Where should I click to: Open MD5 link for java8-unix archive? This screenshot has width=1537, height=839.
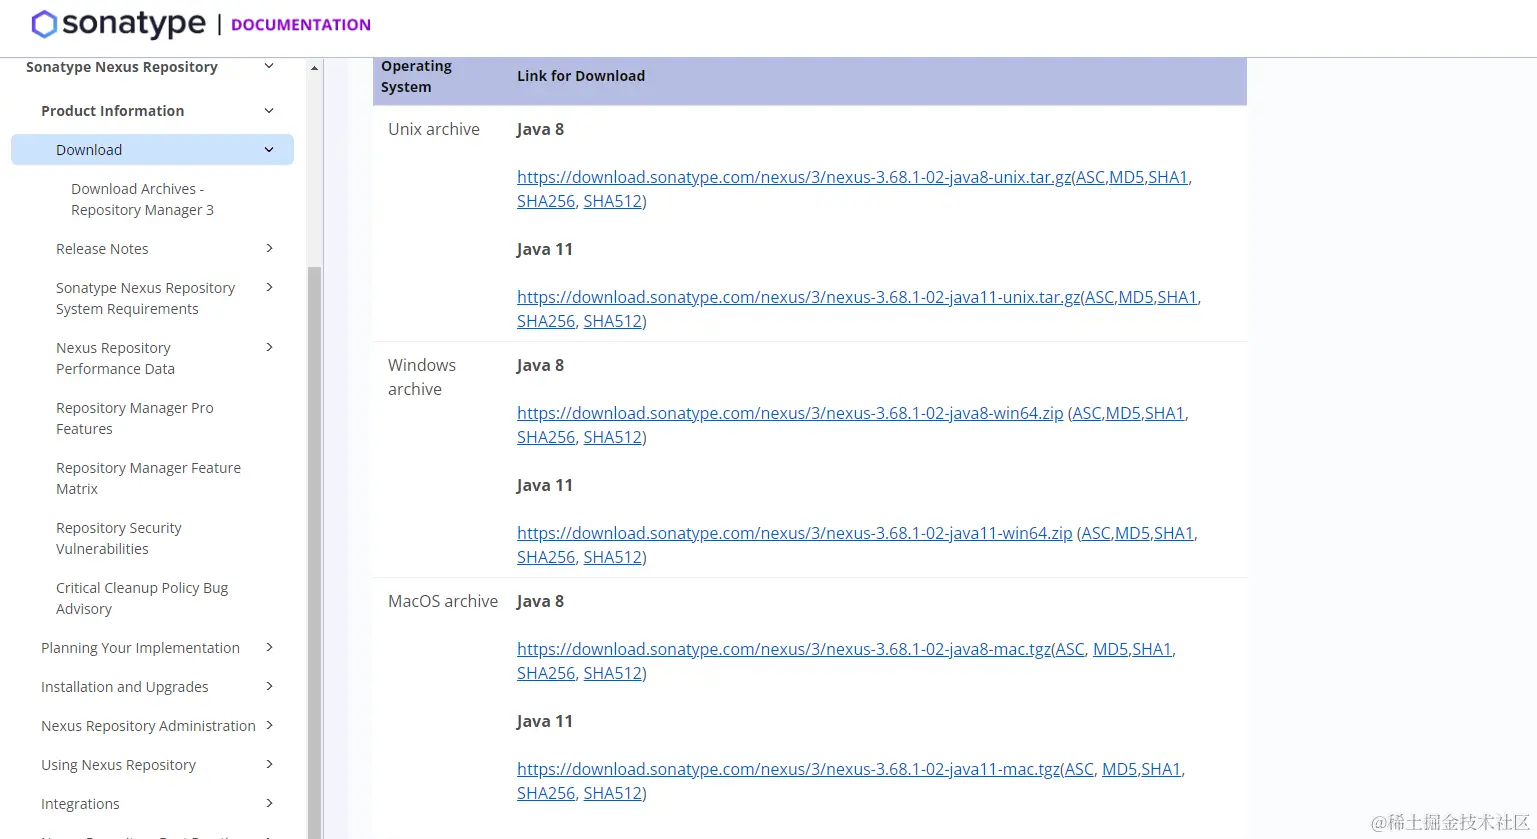1126,177
